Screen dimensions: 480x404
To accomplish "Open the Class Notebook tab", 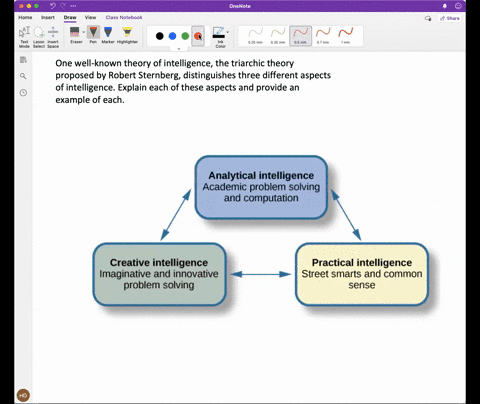I will click(x=124, y=17).
